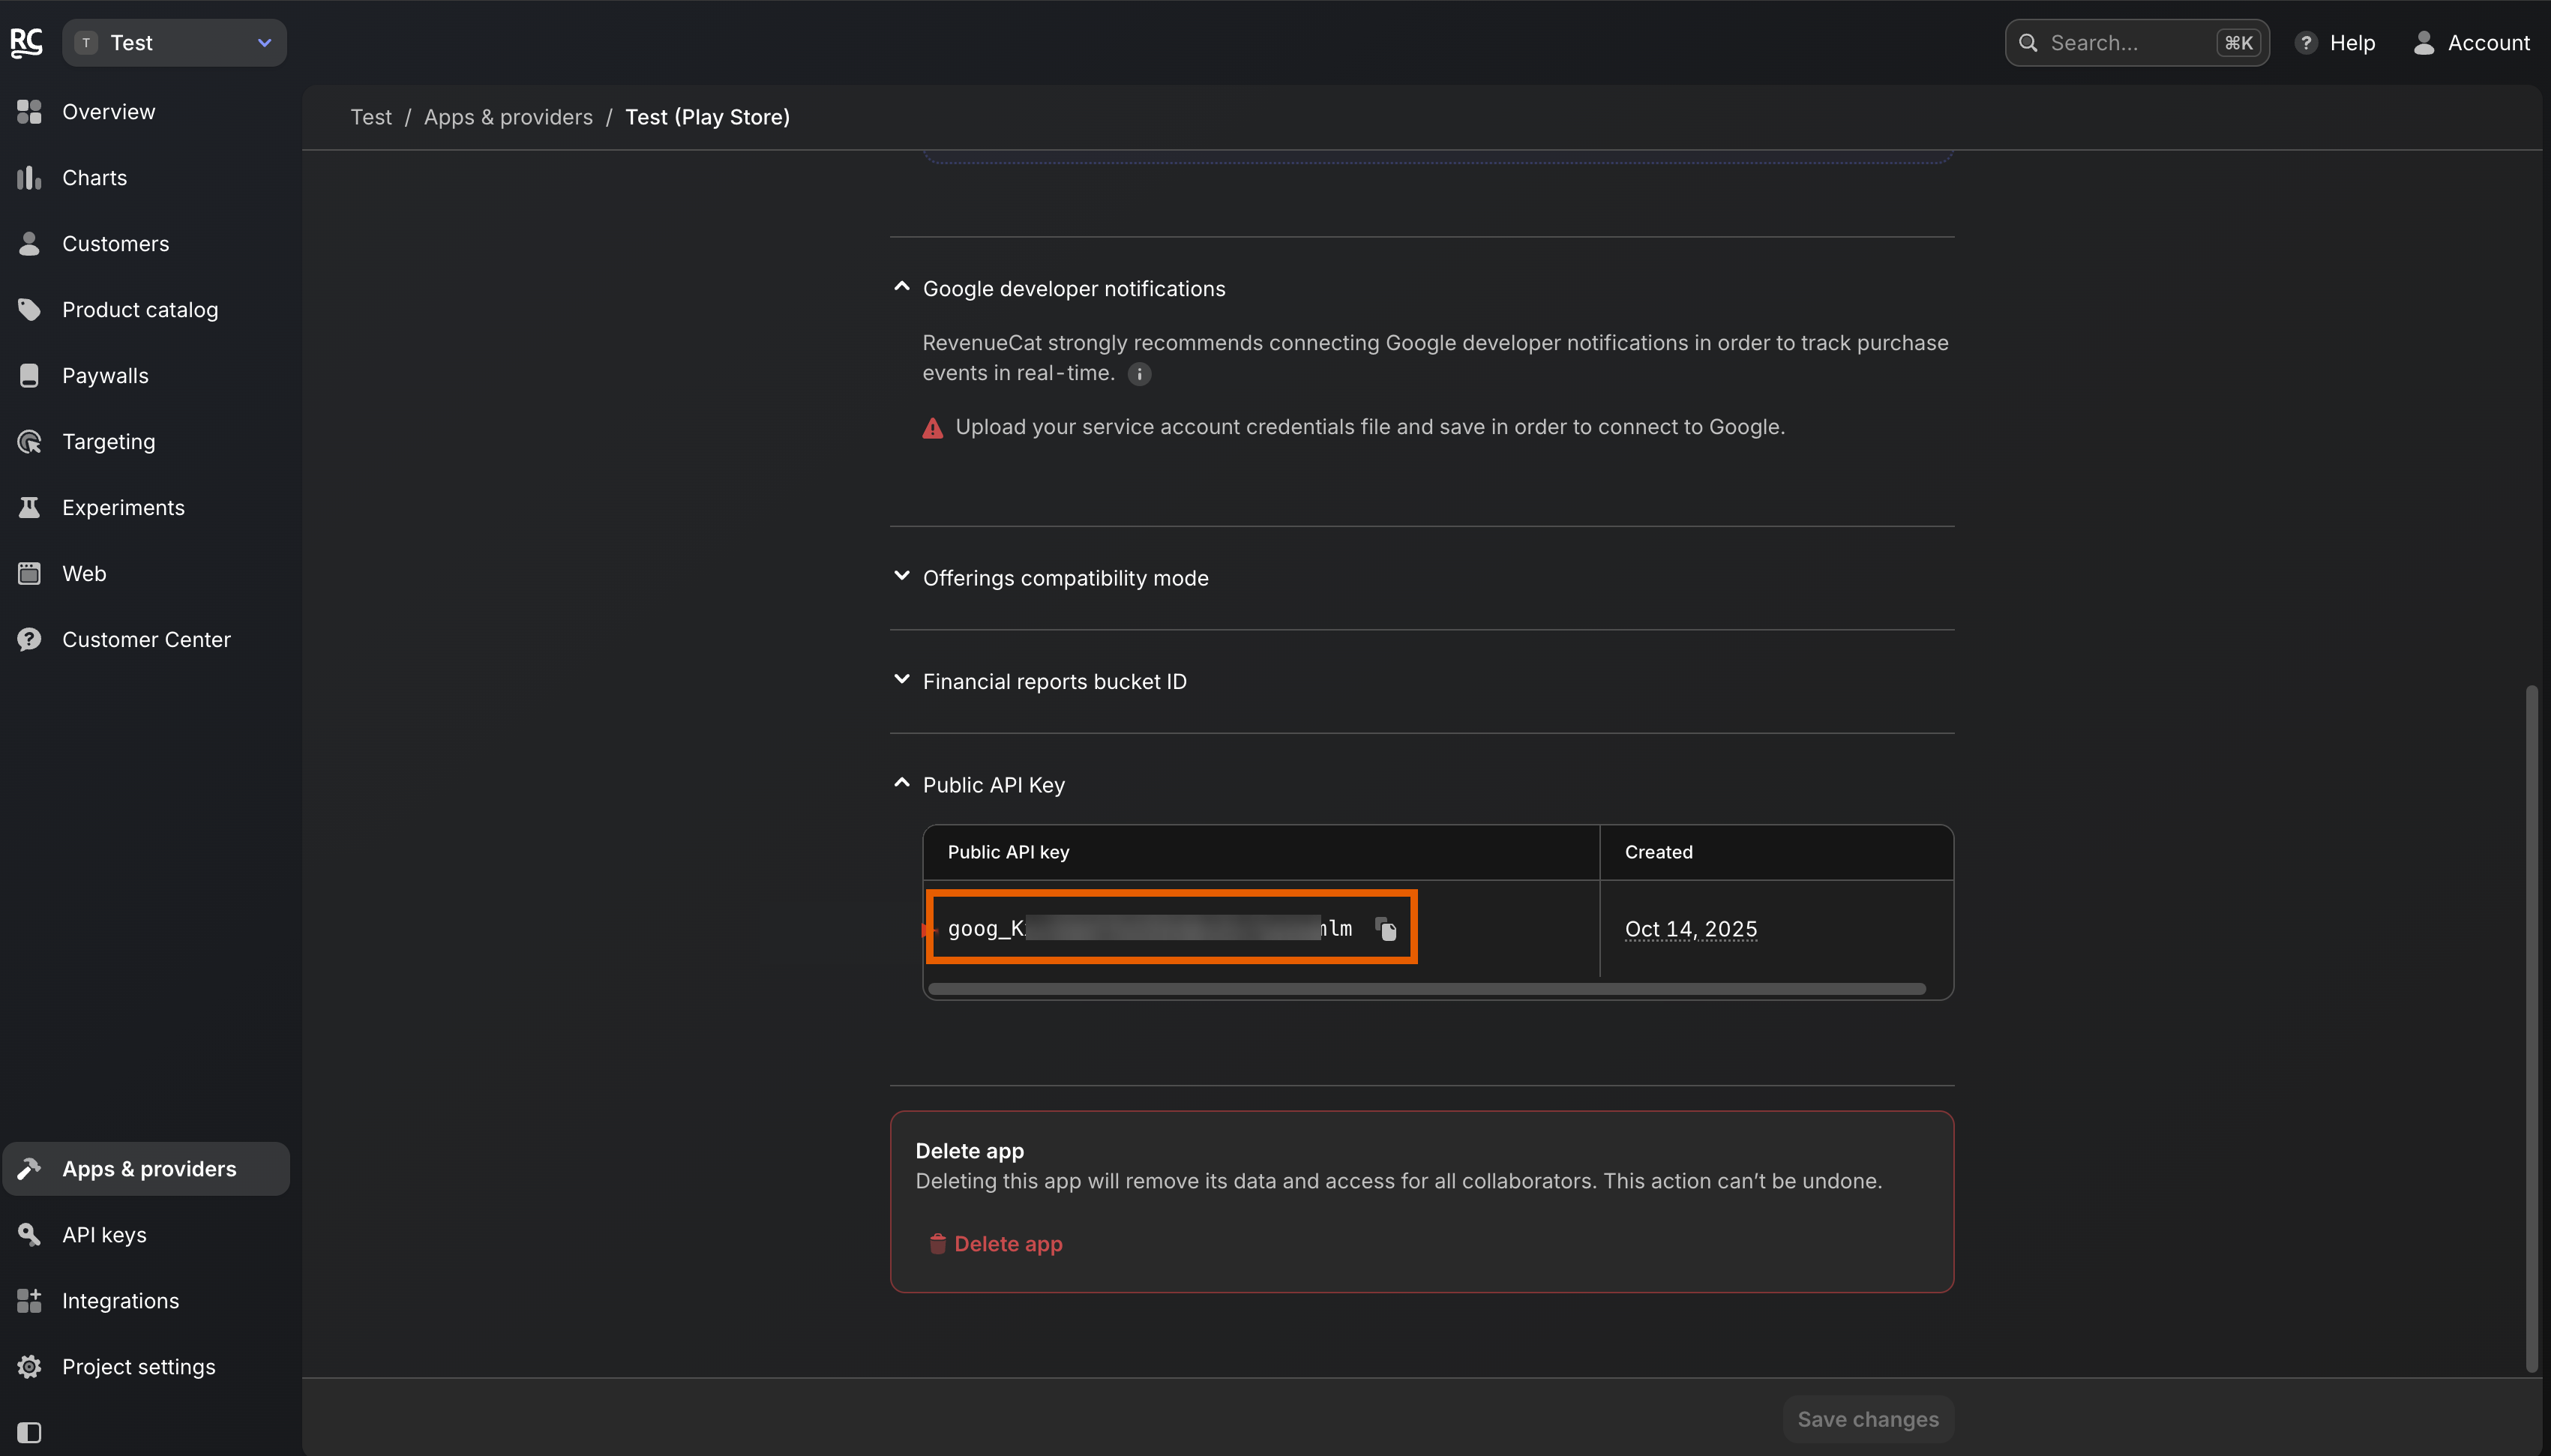The image size is (2551, 1456).
Task: Click the info icon after real-time
Action: pos(1139,374)
